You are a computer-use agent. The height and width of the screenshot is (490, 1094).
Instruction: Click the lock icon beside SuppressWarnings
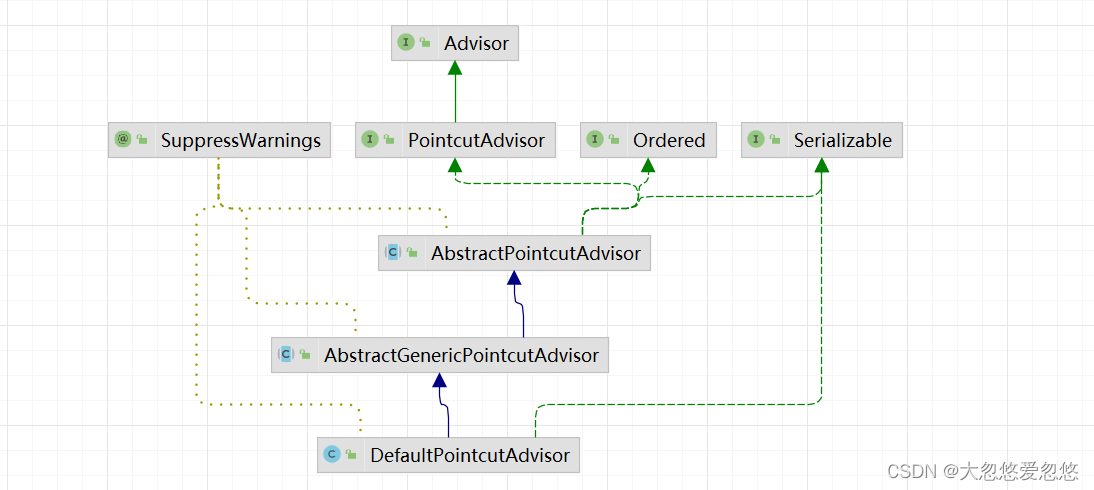(142, 140)
